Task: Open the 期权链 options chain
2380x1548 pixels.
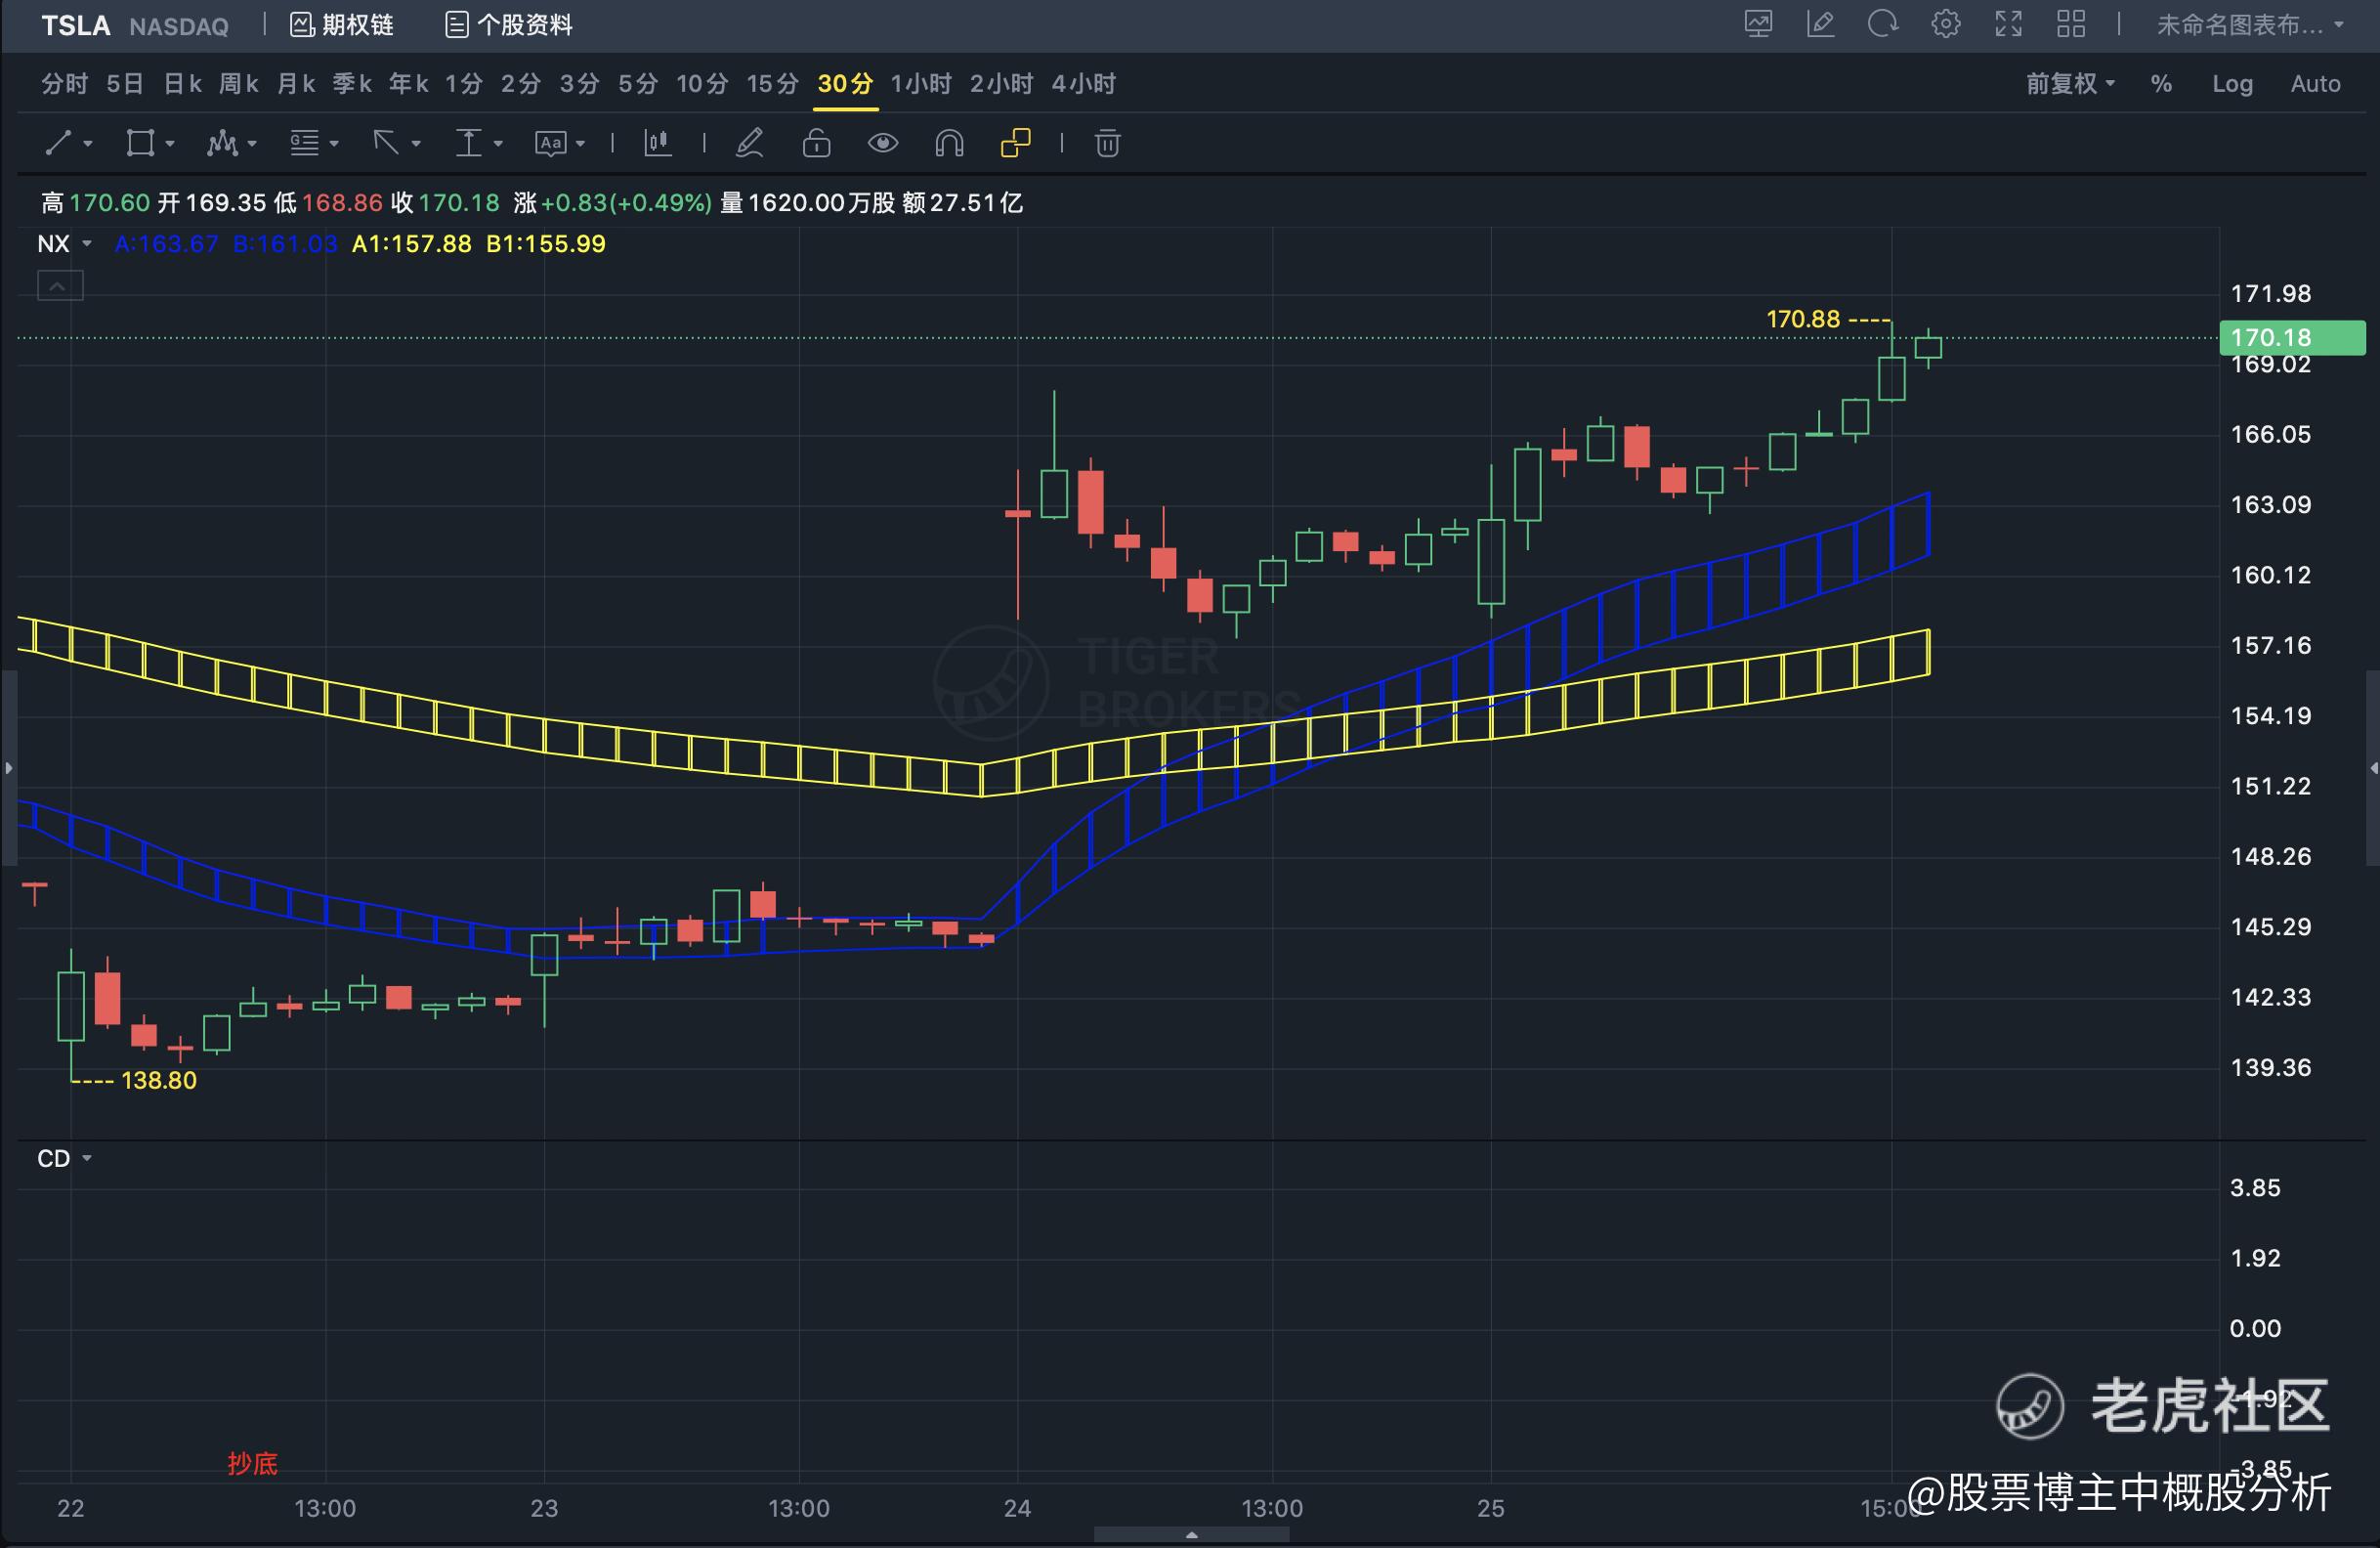Action: pos(342,25)
